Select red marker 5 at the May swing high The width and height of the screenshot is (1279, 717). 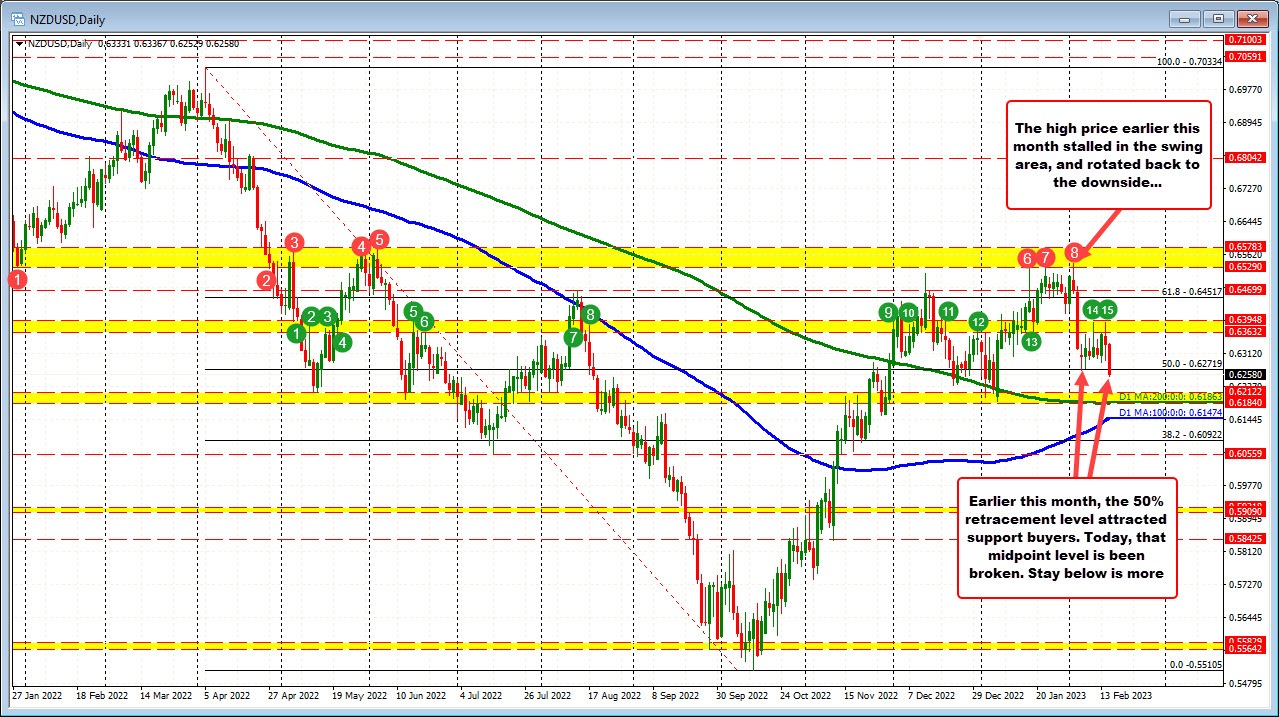click(378, 239)
